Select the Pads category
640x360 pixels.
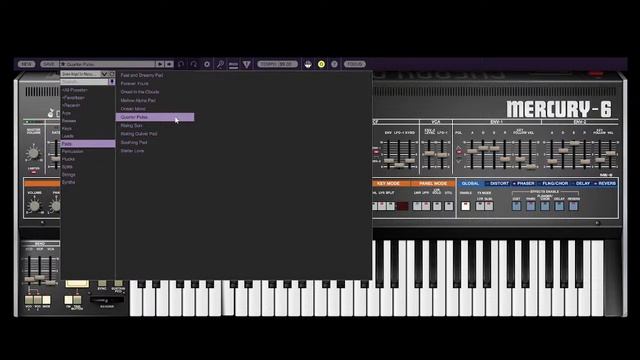click(x=88, y=144)
